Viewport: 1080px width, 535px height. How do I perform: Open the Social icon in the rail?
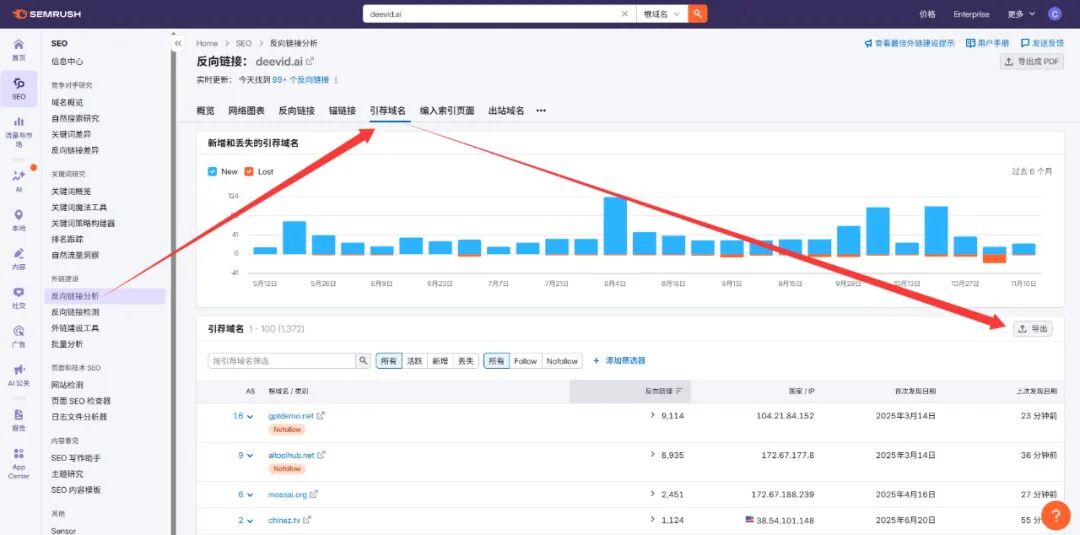pyautogui.click(x=19, y=293)
